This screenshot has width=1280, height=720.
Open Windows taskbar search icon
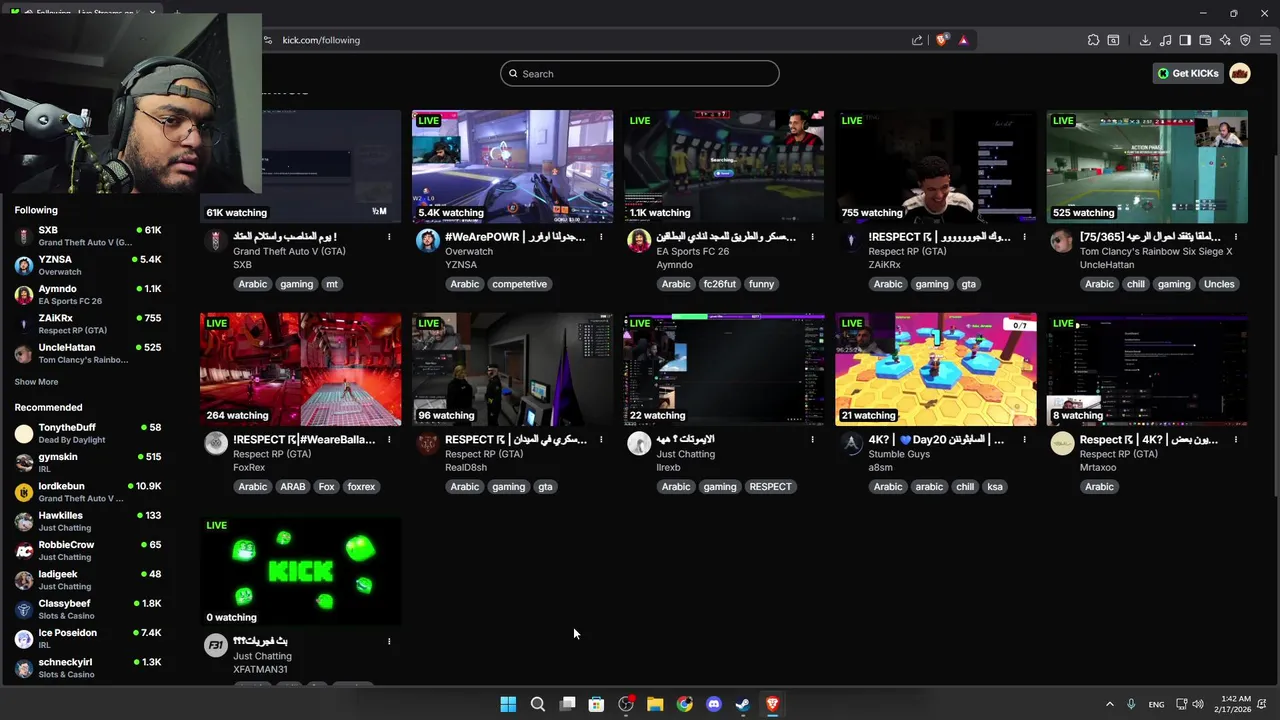[537, 704]
